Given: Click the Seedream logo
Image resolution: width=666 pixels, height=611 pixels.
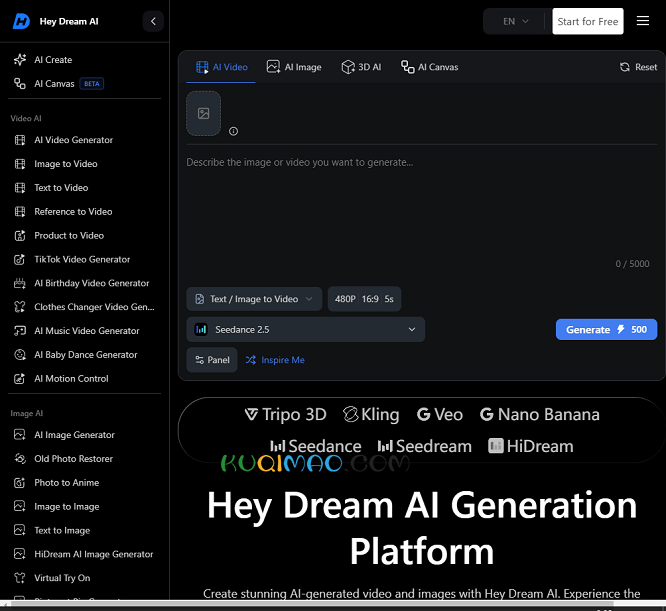Looking at the screenshot, I should coord(424,446).
